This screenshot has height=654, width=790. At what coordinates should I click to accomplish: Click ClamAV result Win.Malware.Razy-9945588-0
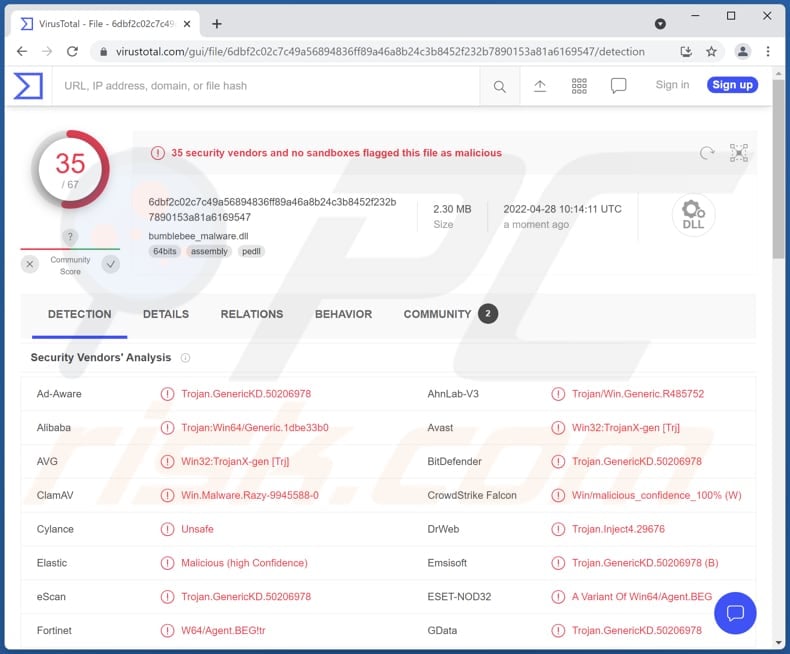[x=250, y=495]
